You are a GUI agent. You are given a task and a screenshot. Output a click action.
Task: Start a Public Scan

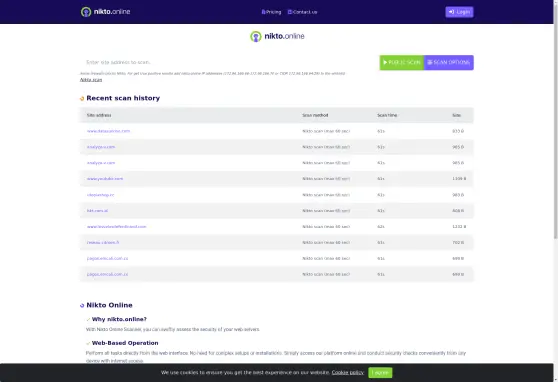pyautogui.click(x=402, y=63)
